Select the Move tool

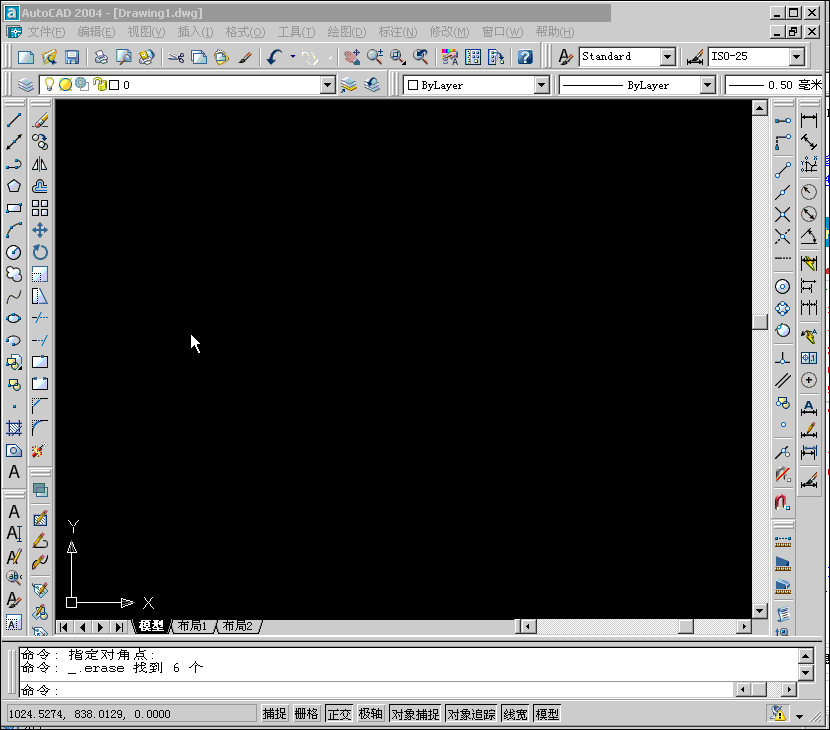[x=40, y=230]
